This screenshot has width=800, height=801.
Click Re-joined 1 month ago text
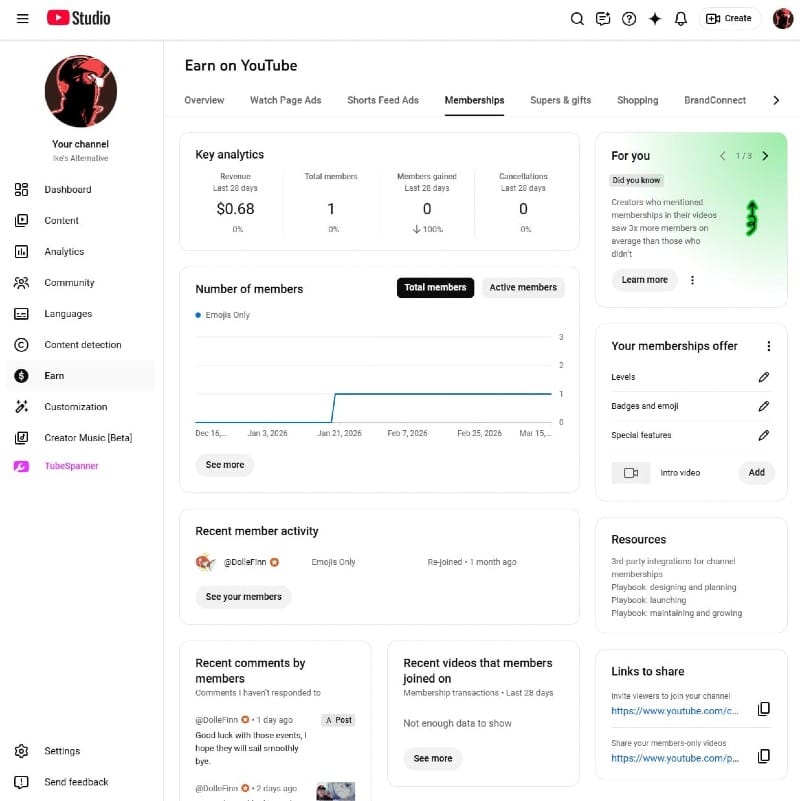click(472, 562)
